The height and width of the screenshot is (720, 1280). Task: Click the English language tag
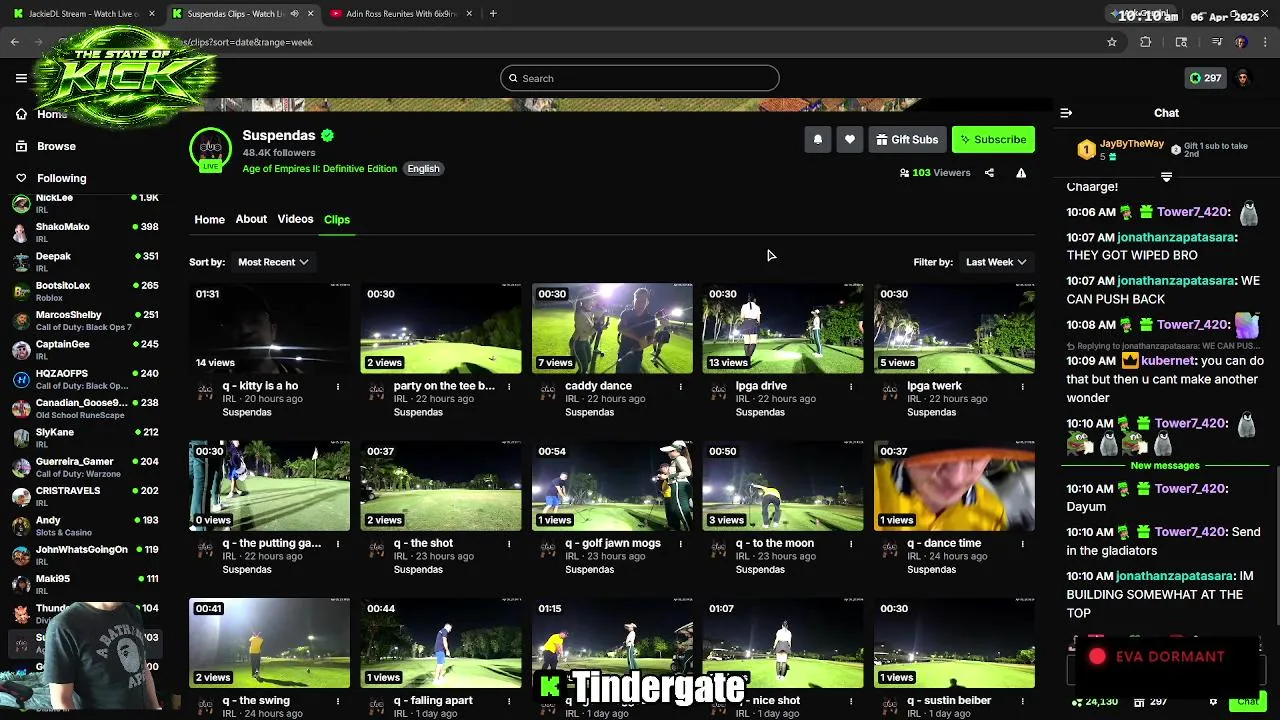pos(423,169)
